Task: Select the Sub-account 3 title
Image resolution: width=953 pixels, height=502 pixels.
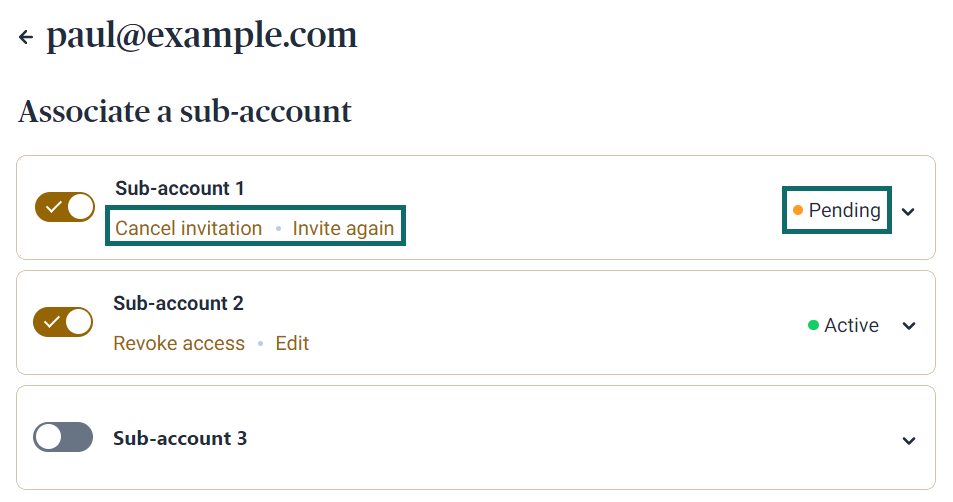Action: (x=180, y=438)
